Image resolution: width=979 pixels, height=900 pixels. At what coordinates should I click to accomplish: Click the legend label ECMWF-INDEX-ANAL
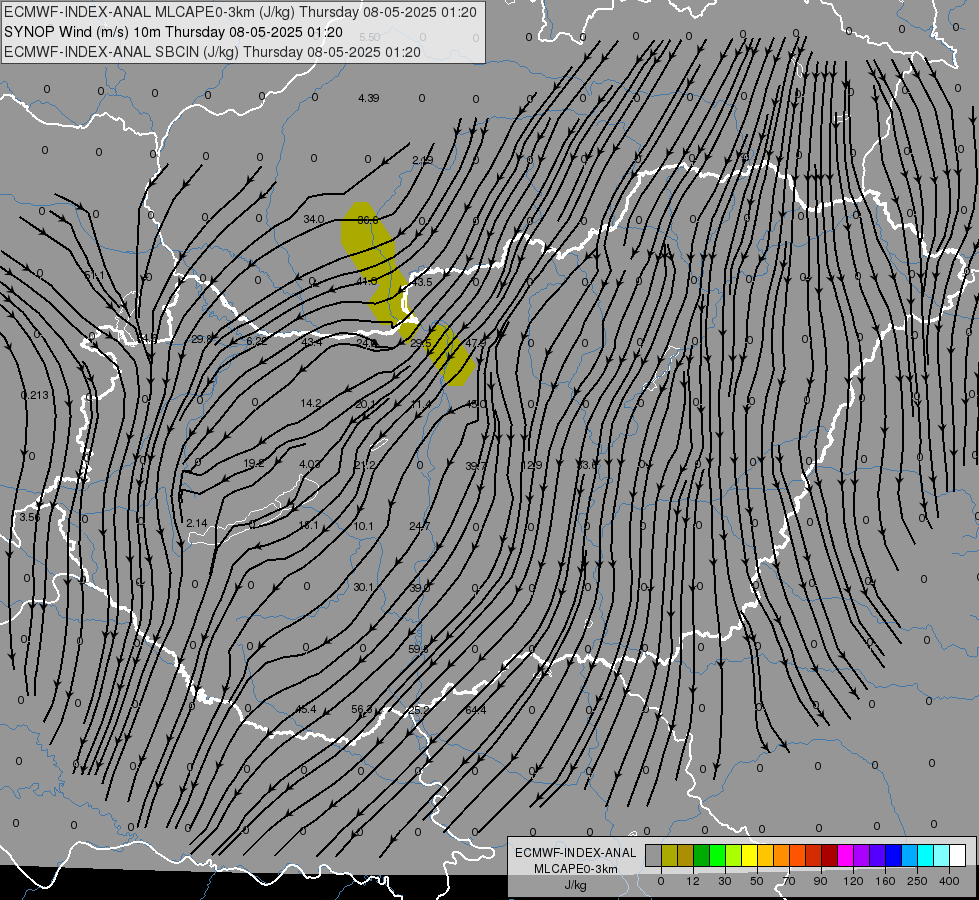[x=575, y=853]
